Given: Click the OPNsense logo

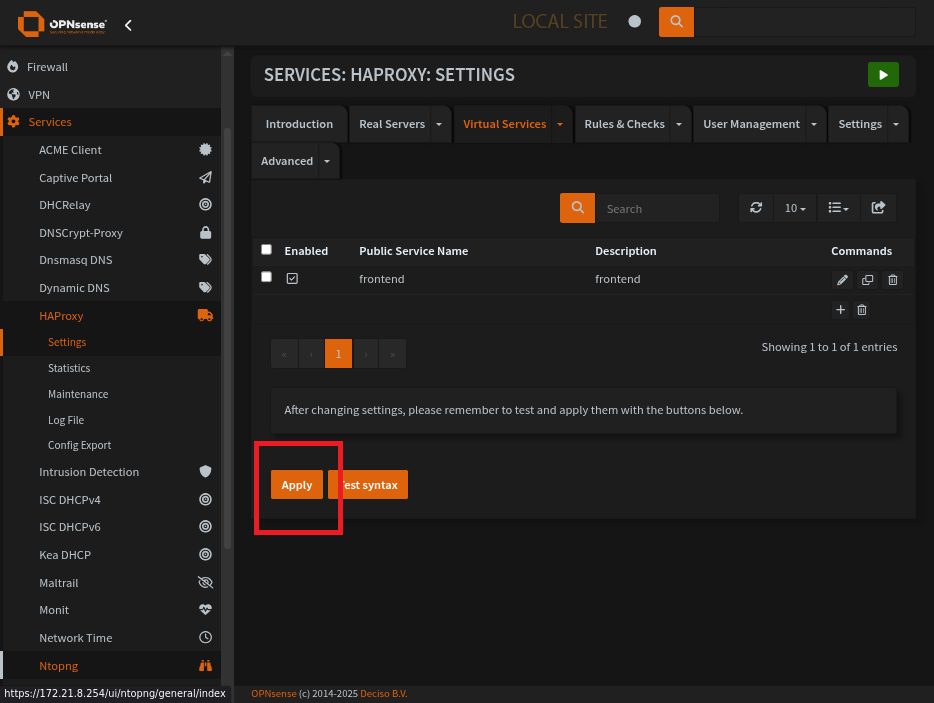Looking at the screenshot, I should [x=62, y=24].
